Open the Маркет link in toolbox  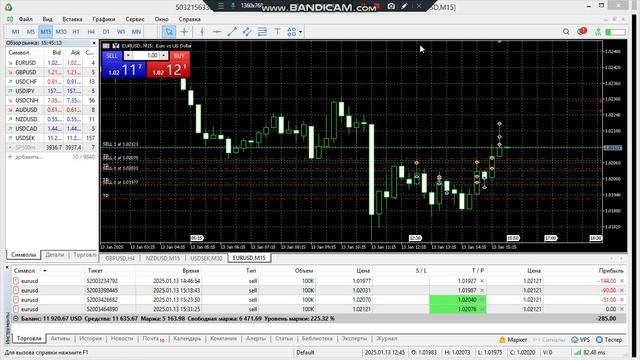513,340
